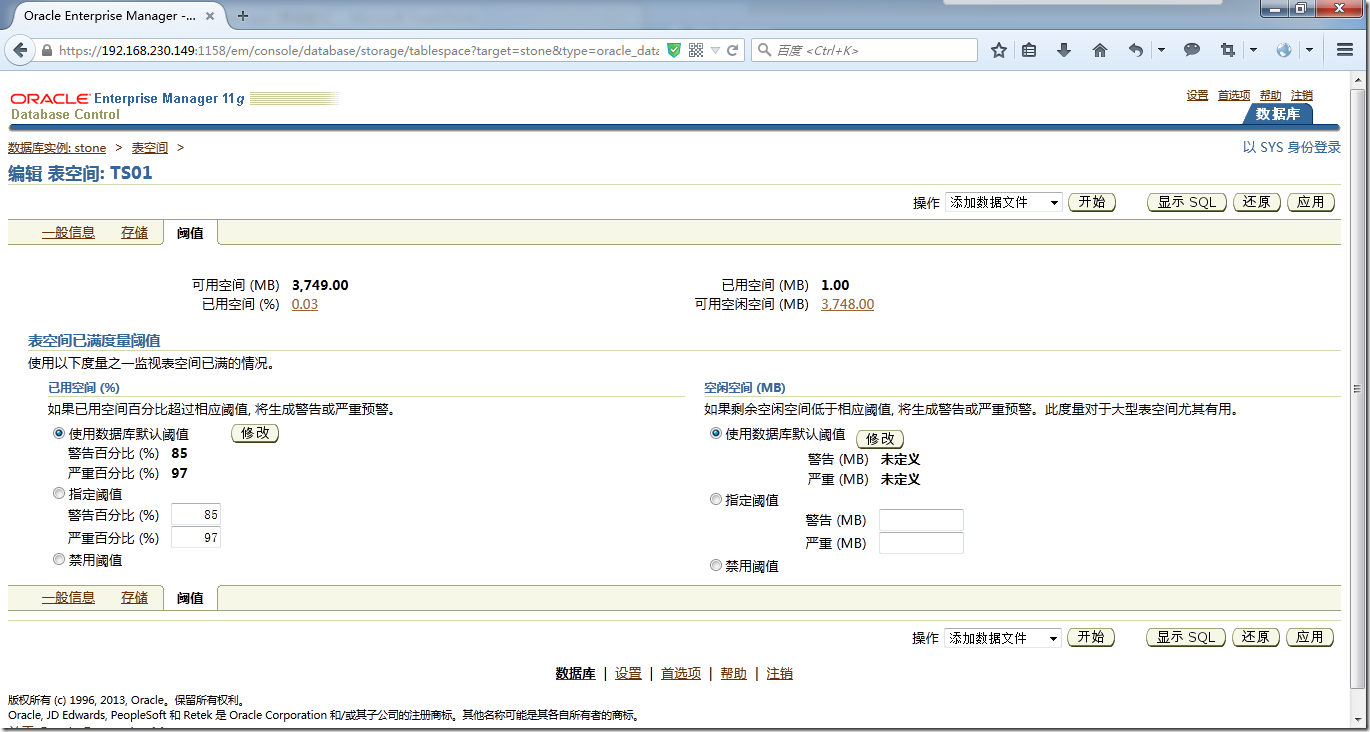Screen dimensions: 1370x732
Task: Expand the dropdown arrow beside the globe icon
Action: pos(1309,50)
